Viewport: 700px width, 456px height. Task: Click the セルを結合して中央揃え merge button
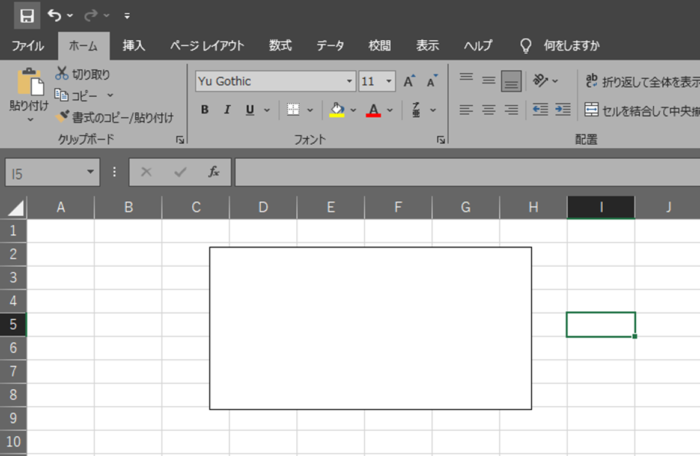coord(642,109)
